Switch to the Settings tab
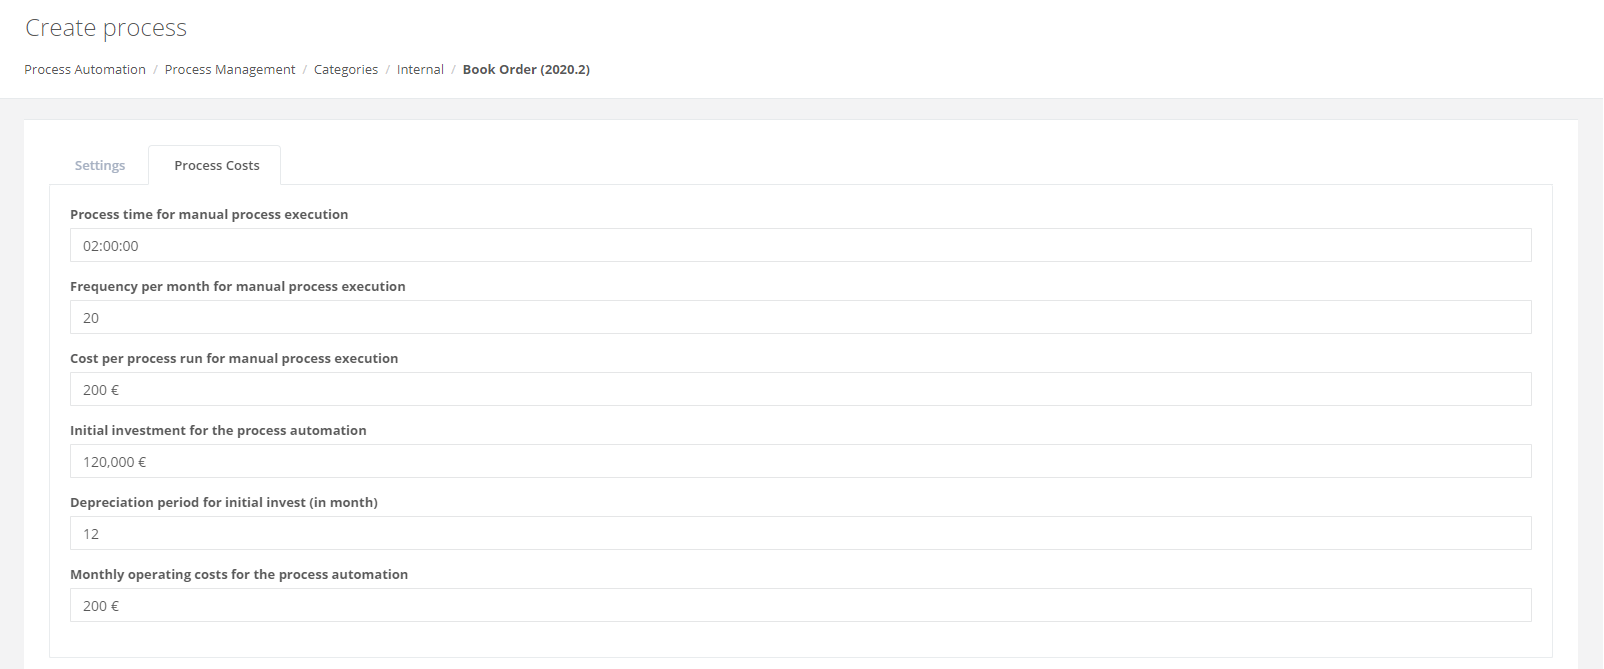This screenshot has height=669, width=1604. point(100,166)
